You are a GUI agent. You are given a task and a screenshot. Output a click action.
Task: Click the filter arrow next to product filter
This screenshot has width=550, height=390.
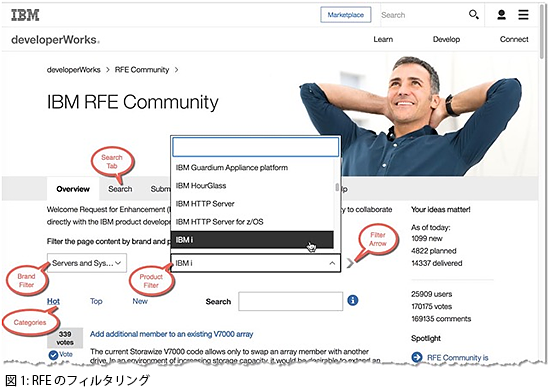pos(350,263)
